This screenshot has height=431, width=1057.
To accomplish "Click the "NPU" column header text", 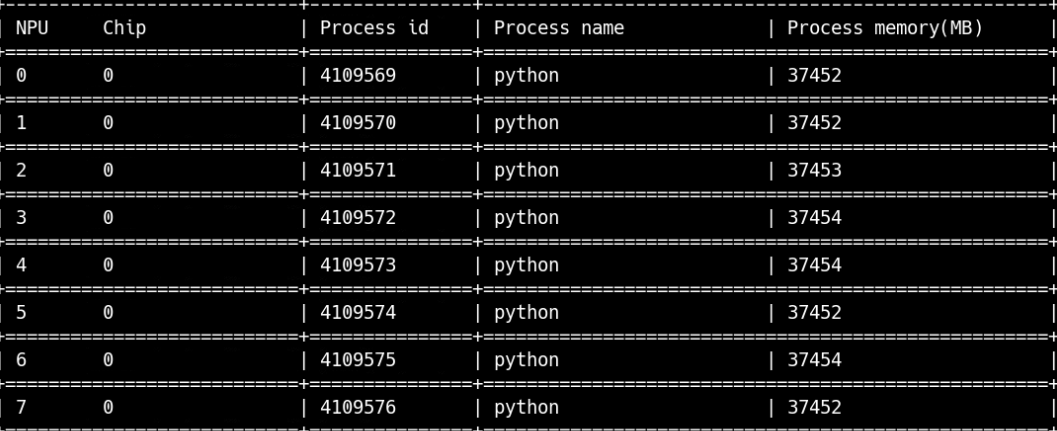I will (x=32, y=28).
